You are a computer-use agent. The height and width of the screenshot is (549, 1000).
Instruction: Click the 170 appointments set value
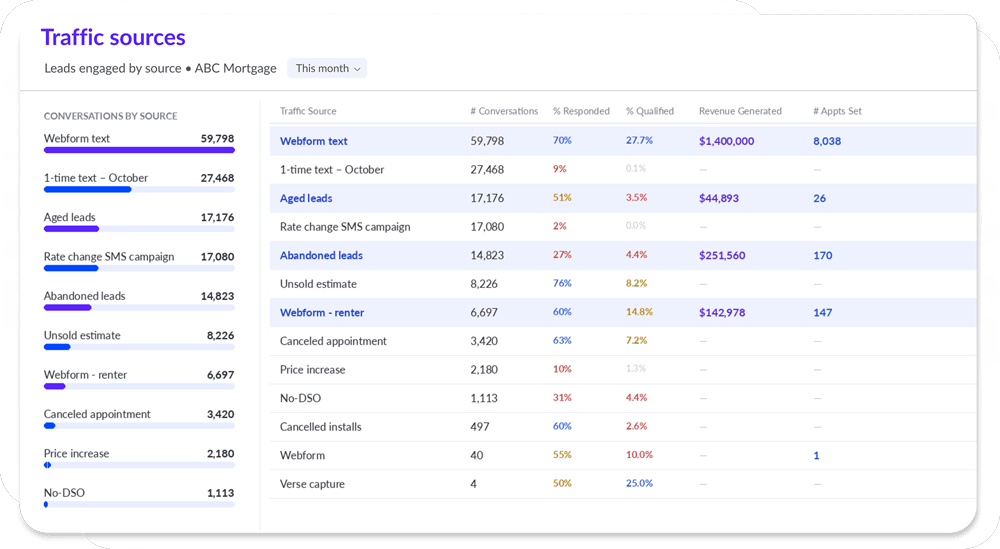823,255
